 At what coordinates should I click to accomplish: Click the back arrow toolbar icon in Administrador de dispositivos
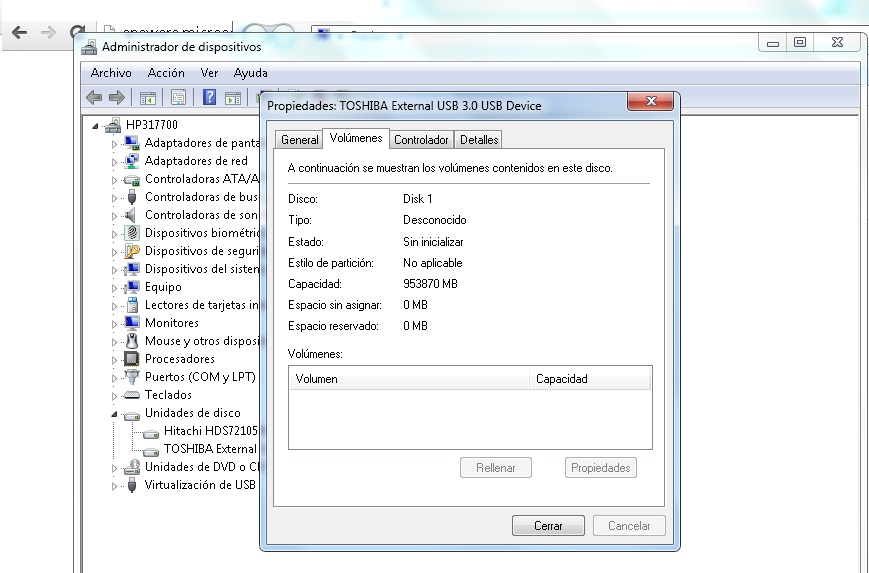coord(94,98)
